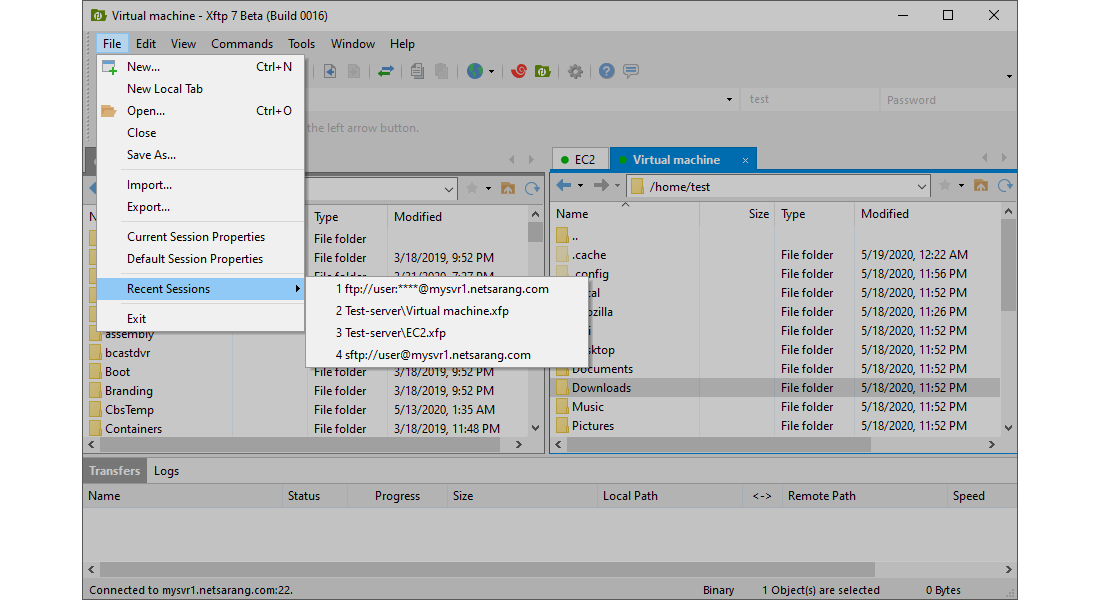This screenshot has height=600, width=1100.
Task: Expand the host address dropdown arrow
Action: coord(730,100)
